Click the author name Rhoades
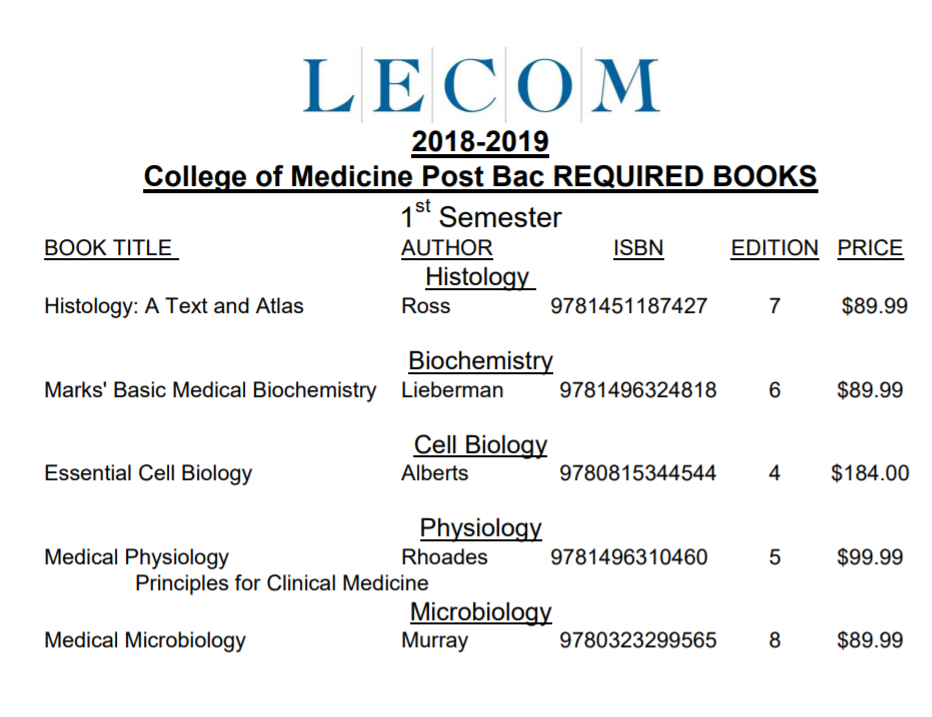 (444, 557)
